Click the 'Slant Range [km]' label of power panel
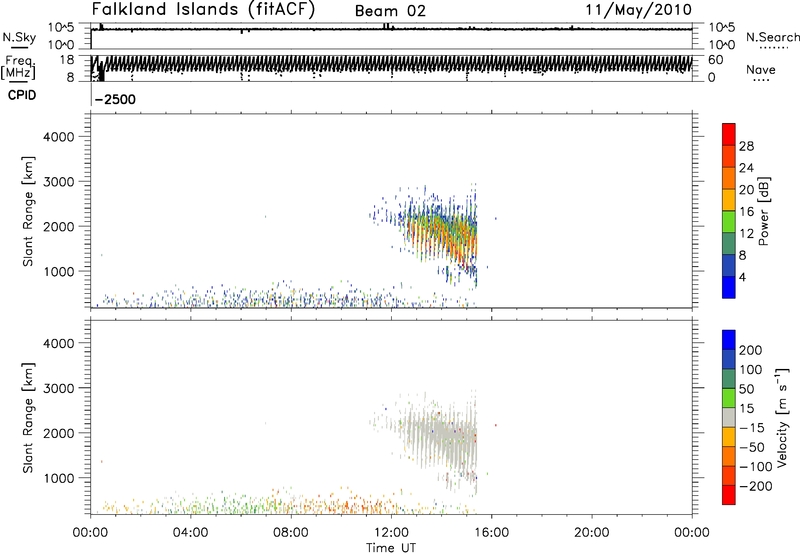Screen dimensions: 800x554 (x=28, y=211)
